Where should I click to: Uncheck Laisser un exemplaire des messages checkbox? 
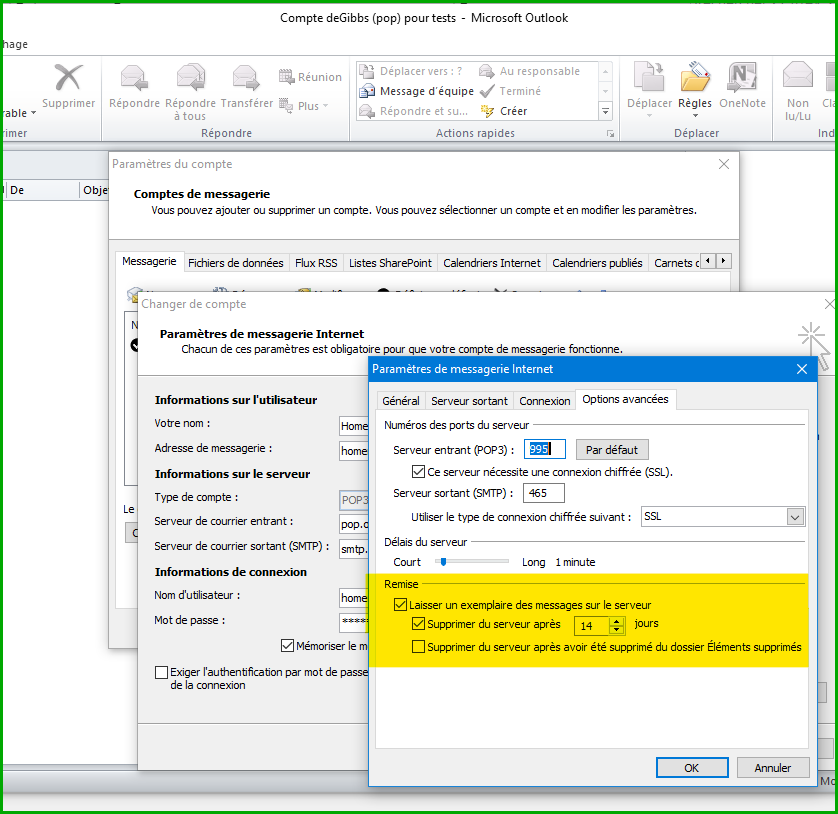[x=401, y=605]
